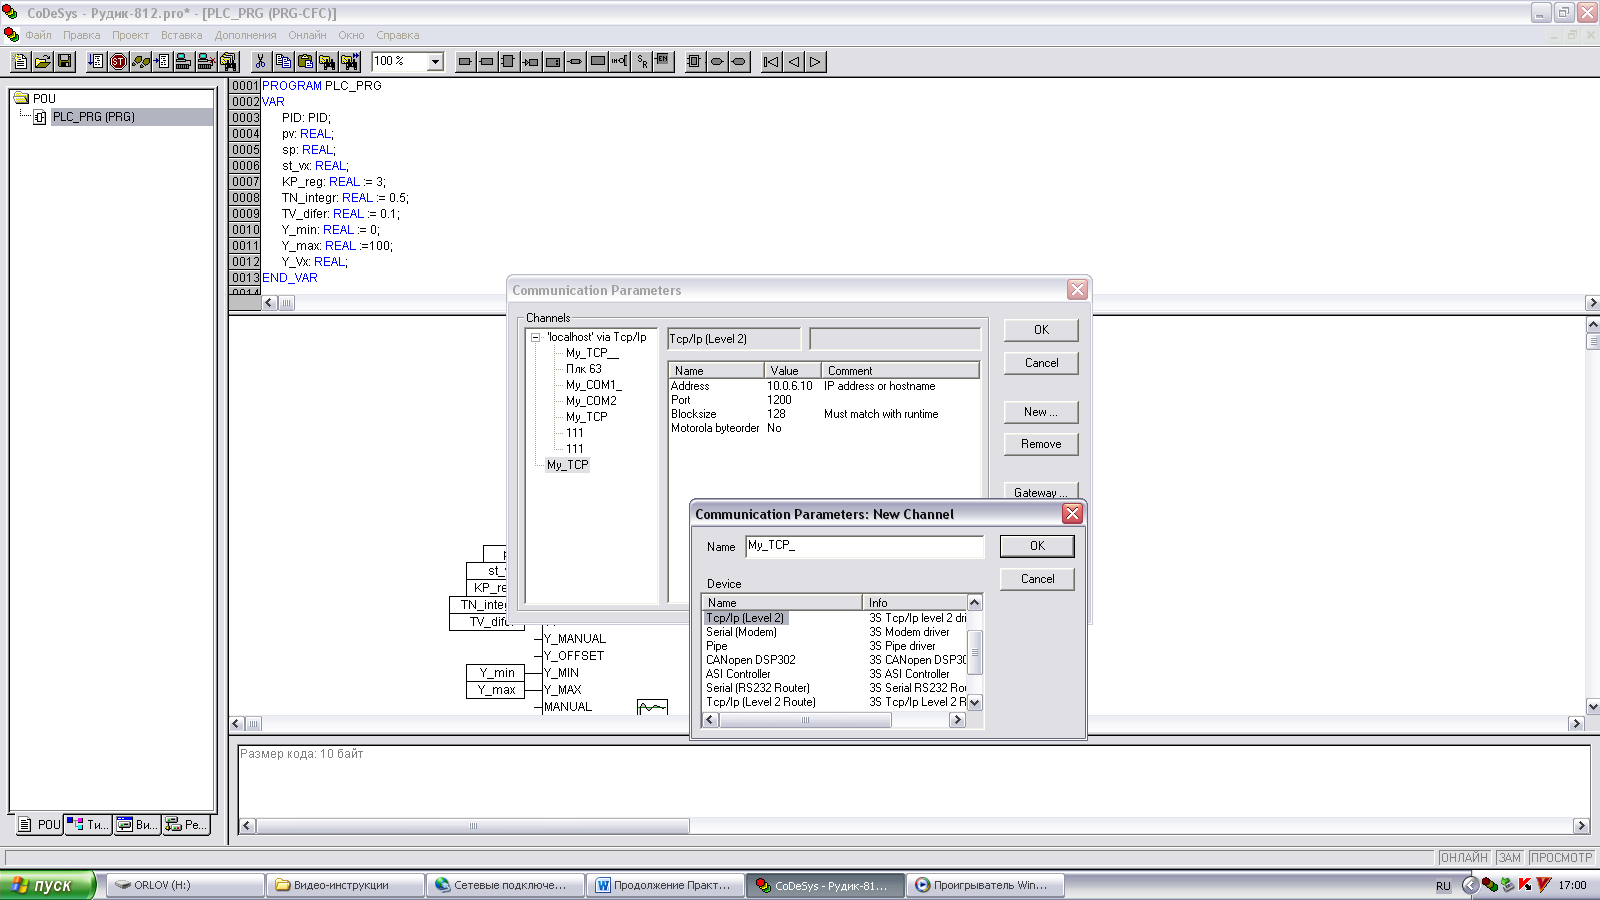This screenshot has height=900, width=1600.
Task: Select My_COM2 channel in tree
Action: [591, 401]
